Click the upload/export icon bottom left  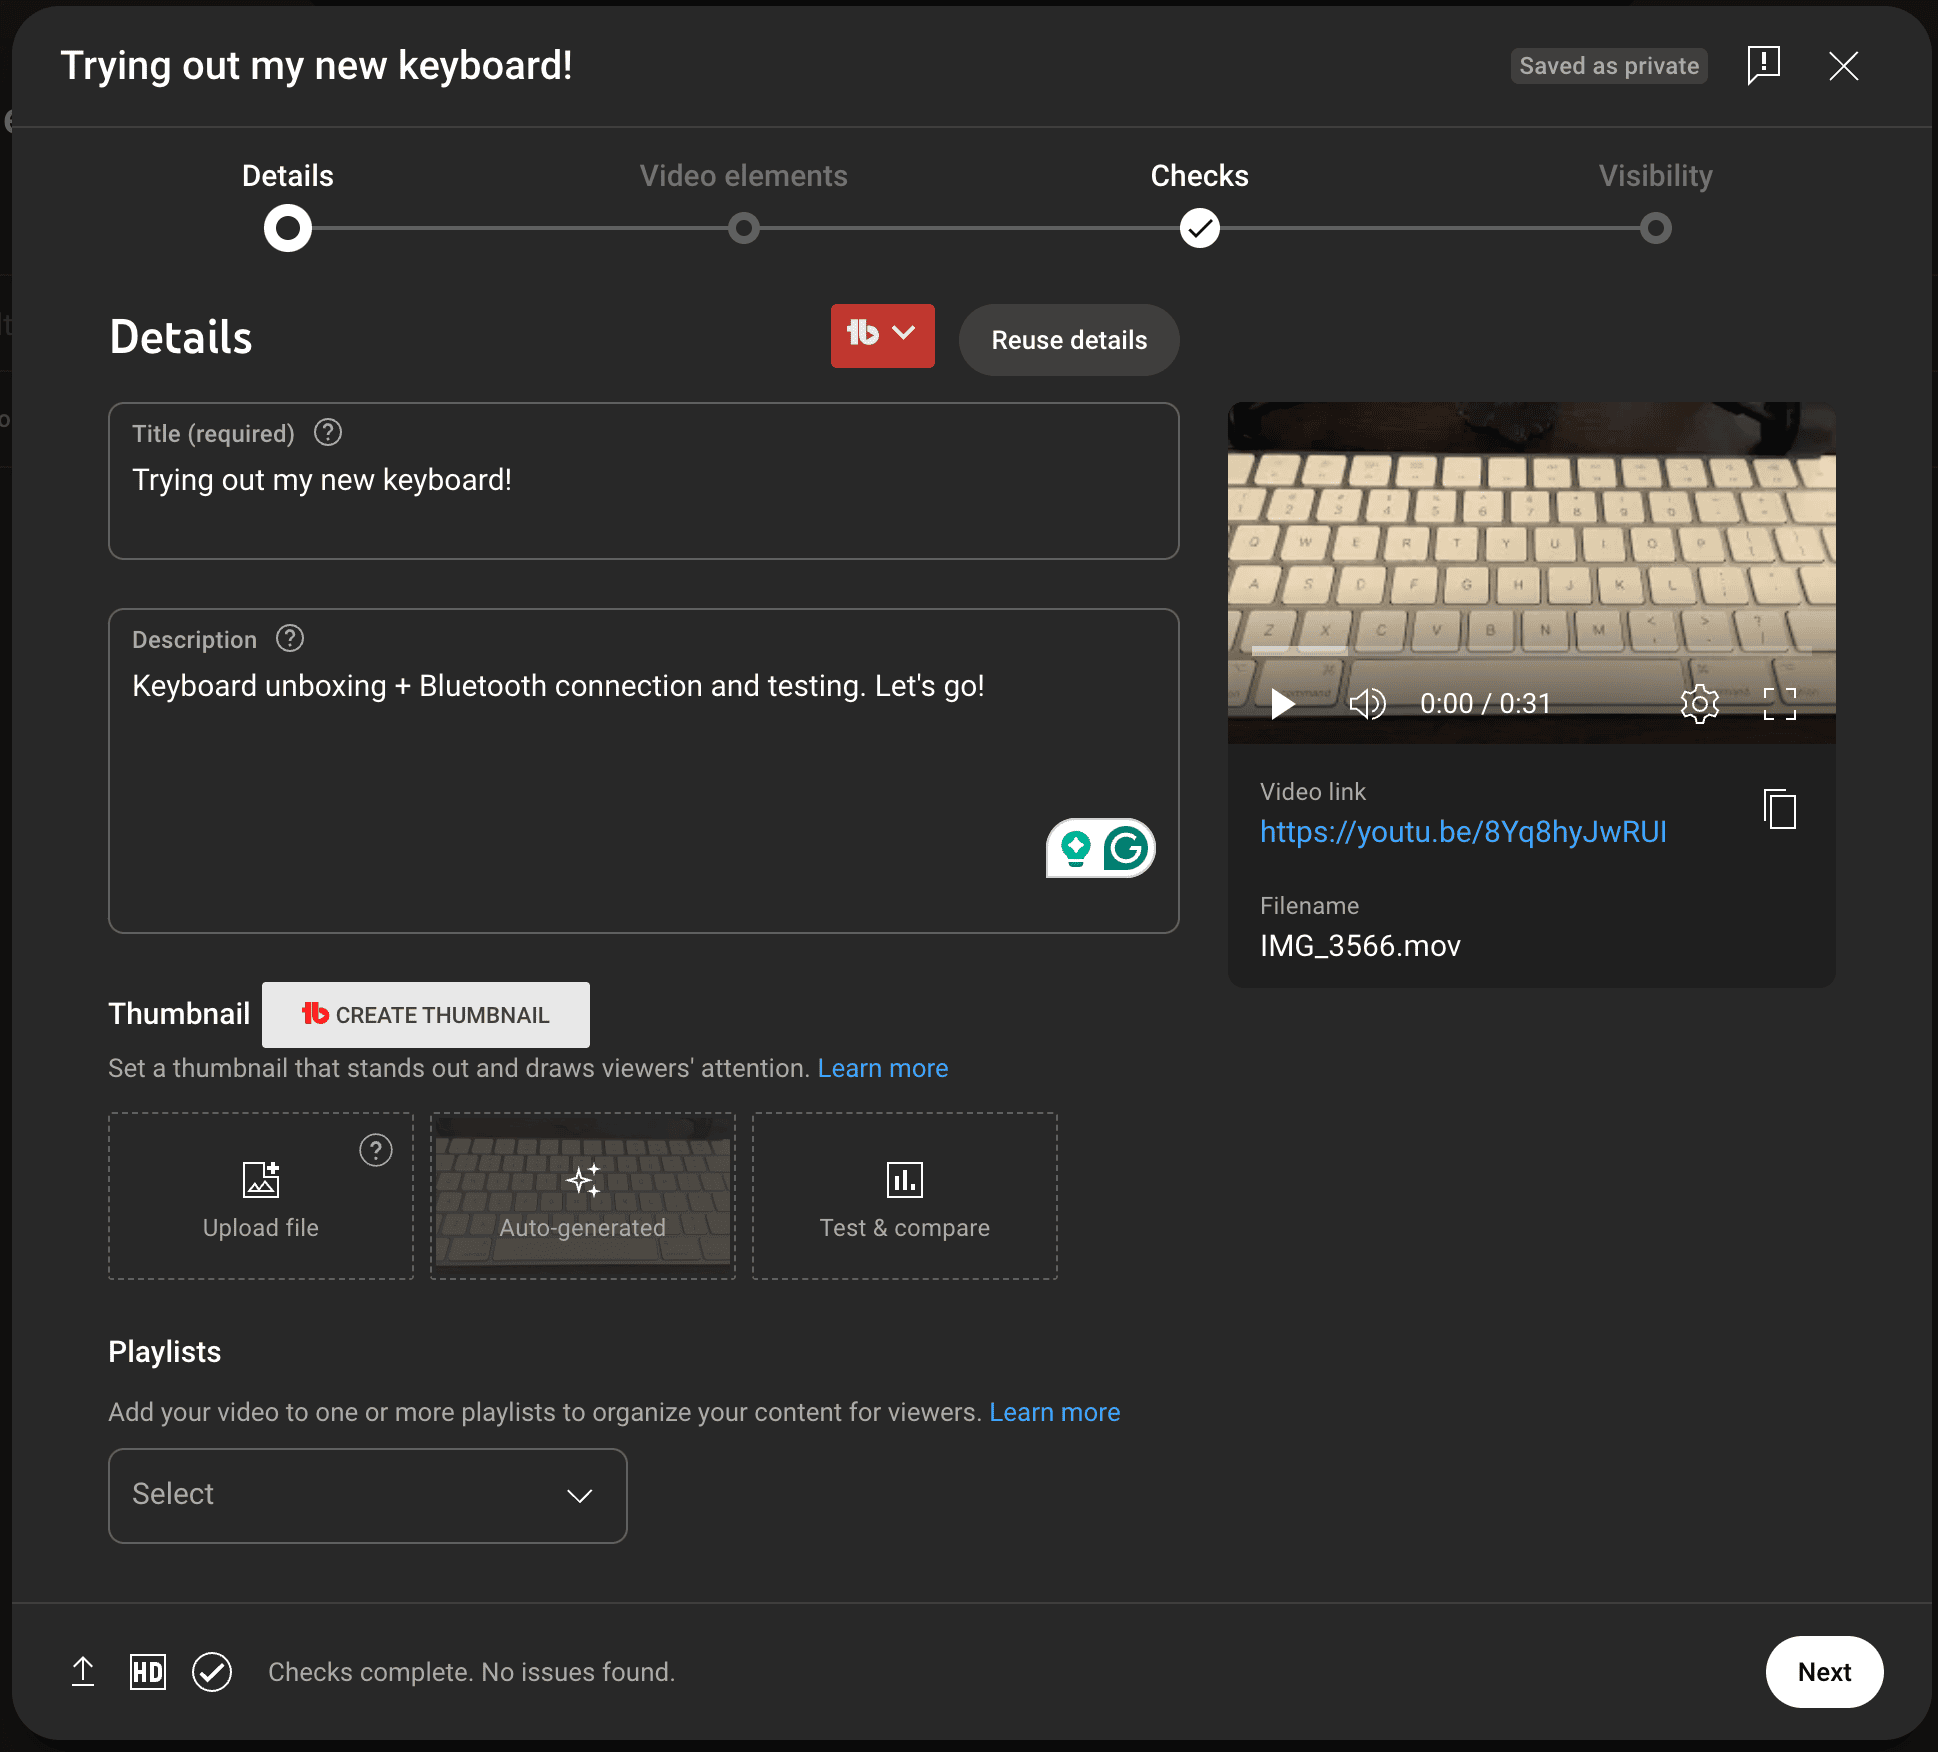point(83,1671)
